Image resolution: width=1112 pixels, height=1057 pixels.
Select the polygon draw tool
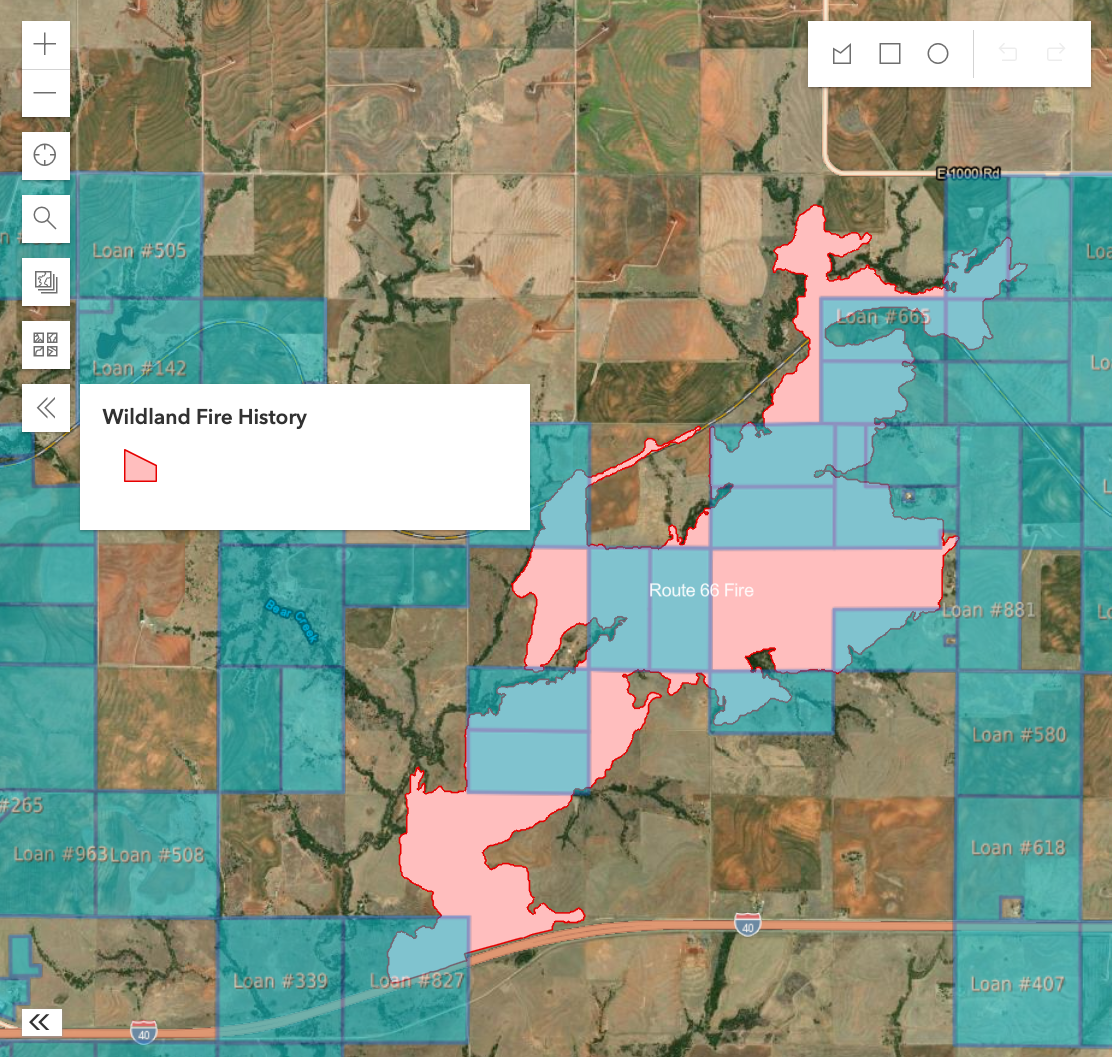[x=842, y=54]
